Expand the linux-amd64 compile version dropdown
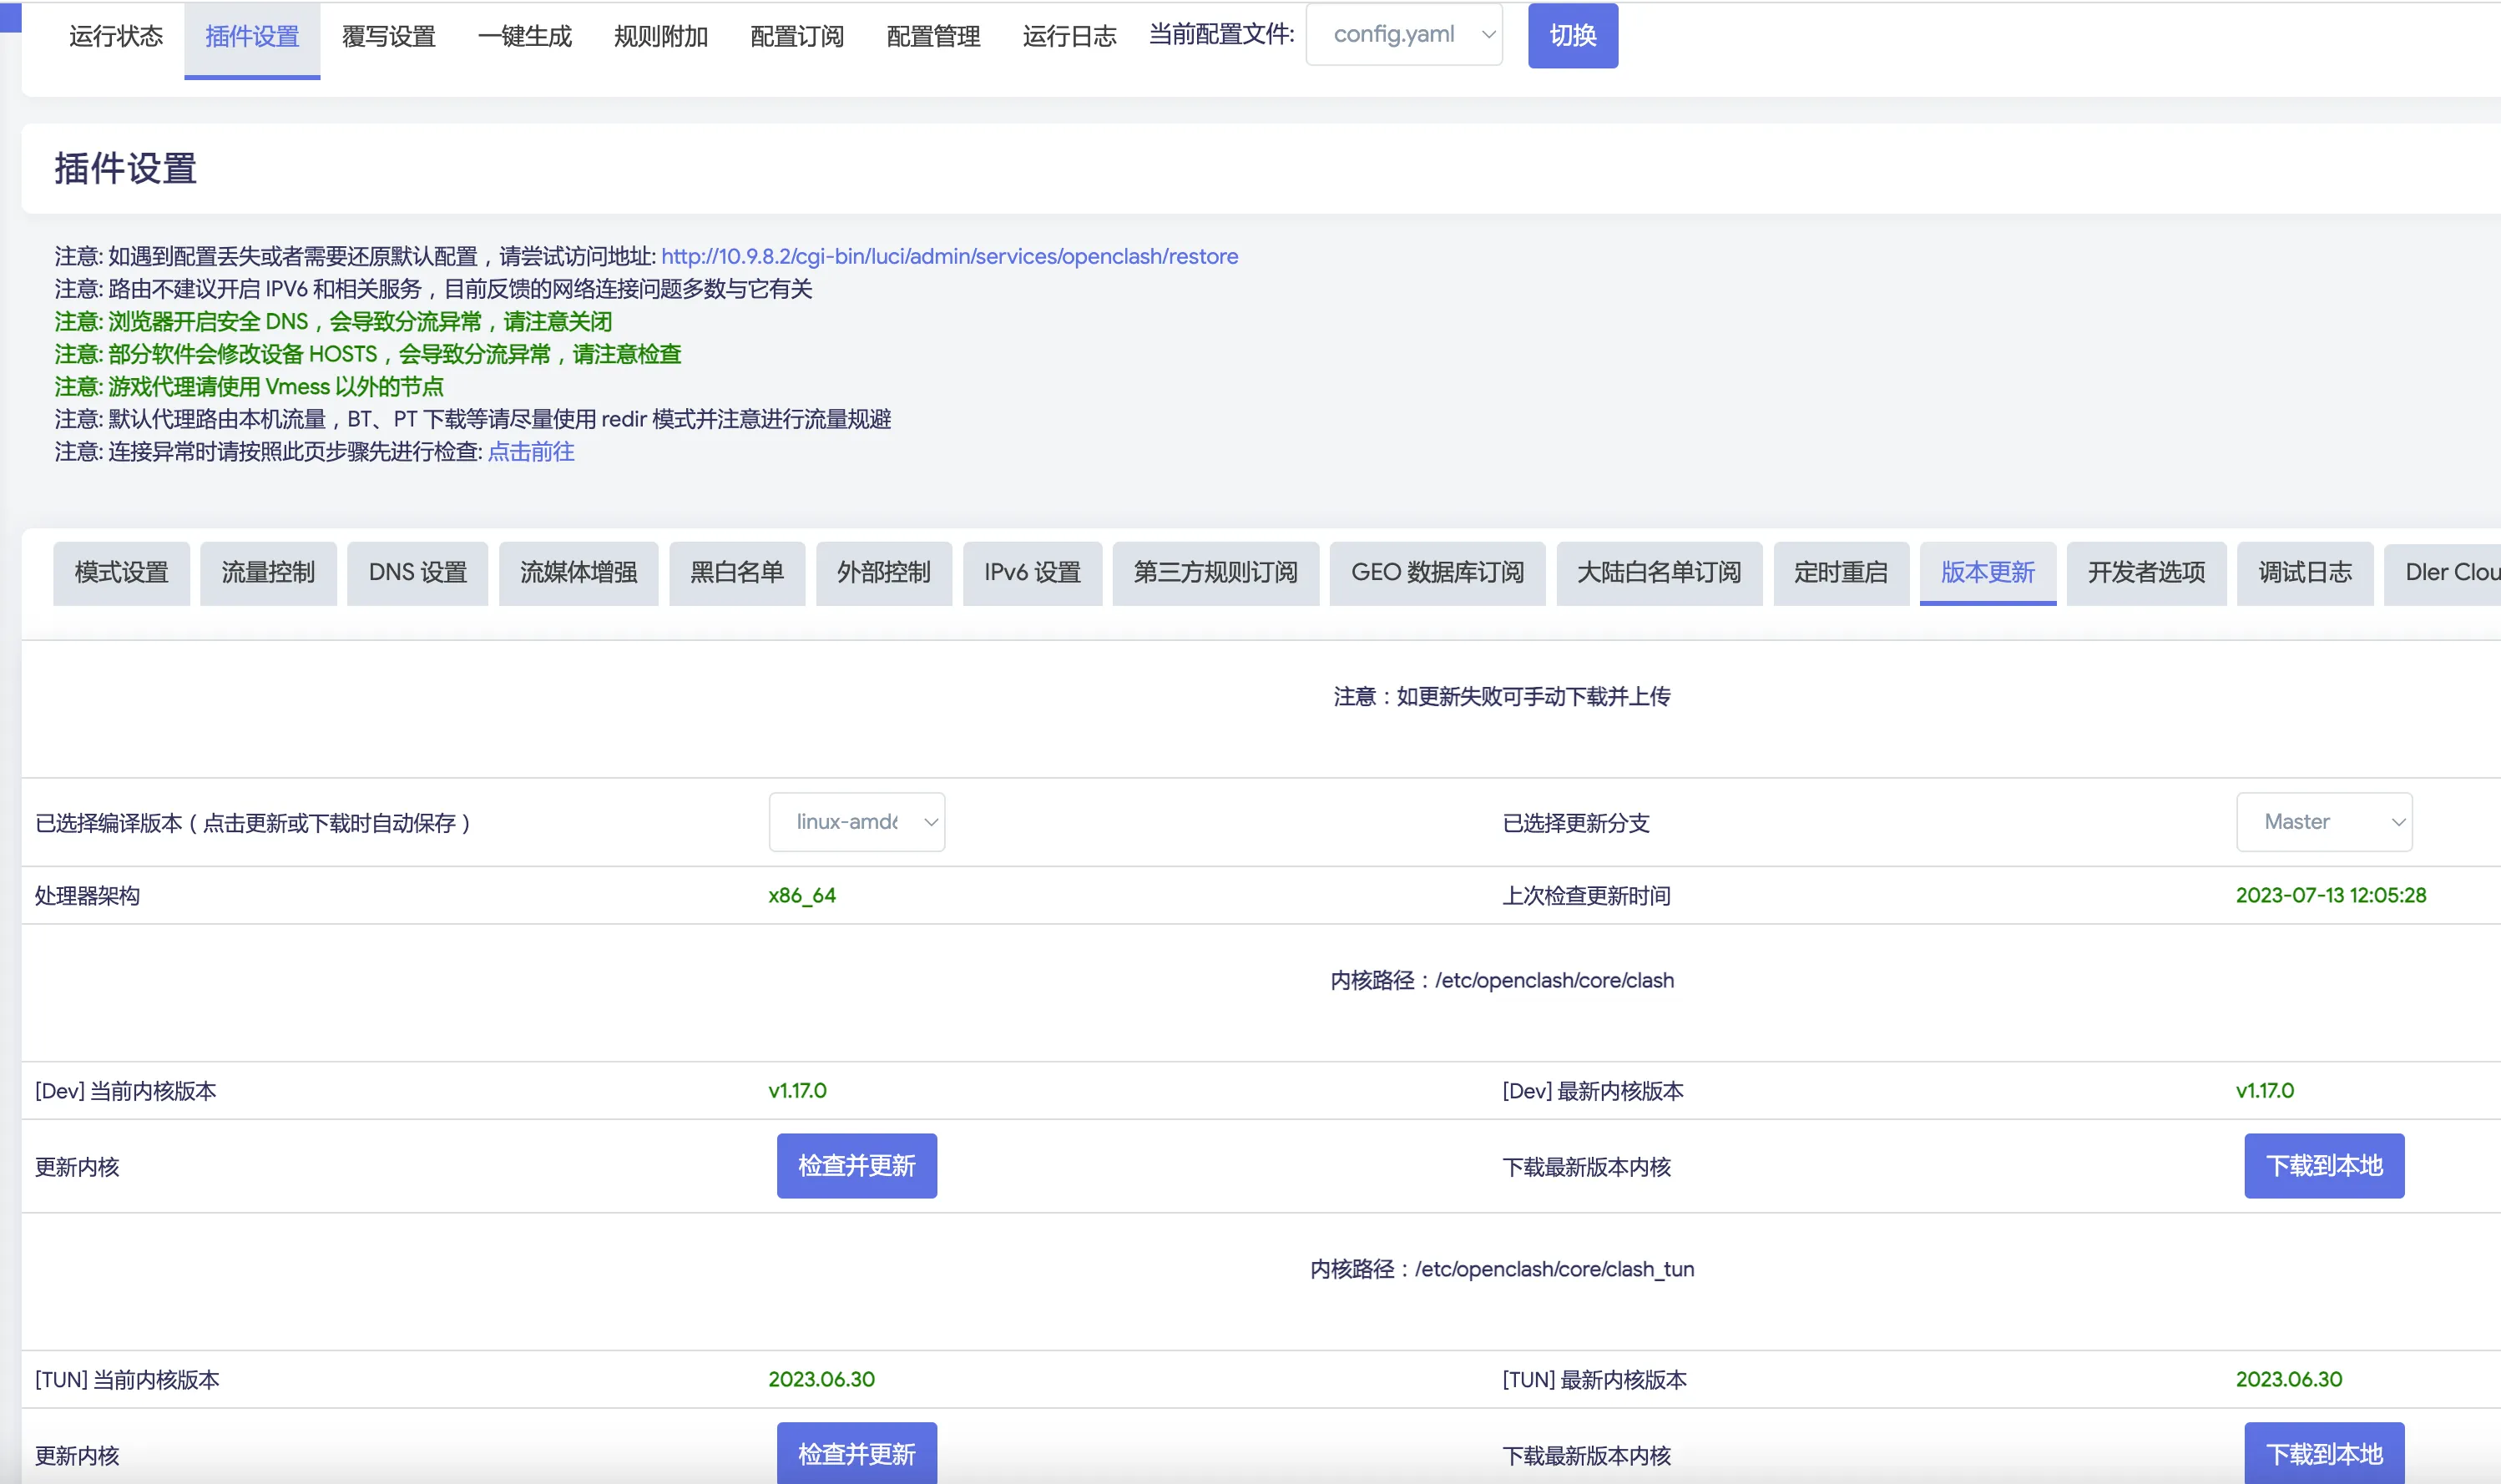This screenshot has height=1484, width=2501. coord(856,822)
